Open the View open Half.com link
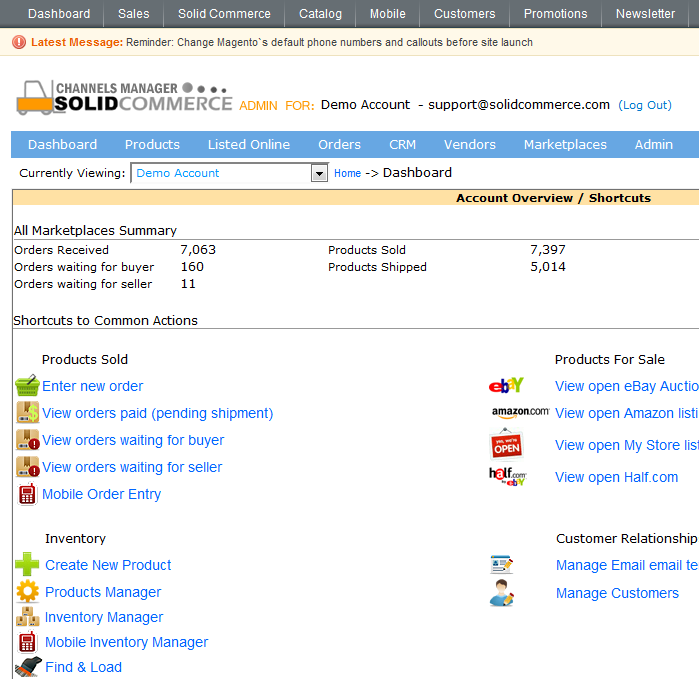The width and height of the screenshot is (699, 679). pos(617,477)
